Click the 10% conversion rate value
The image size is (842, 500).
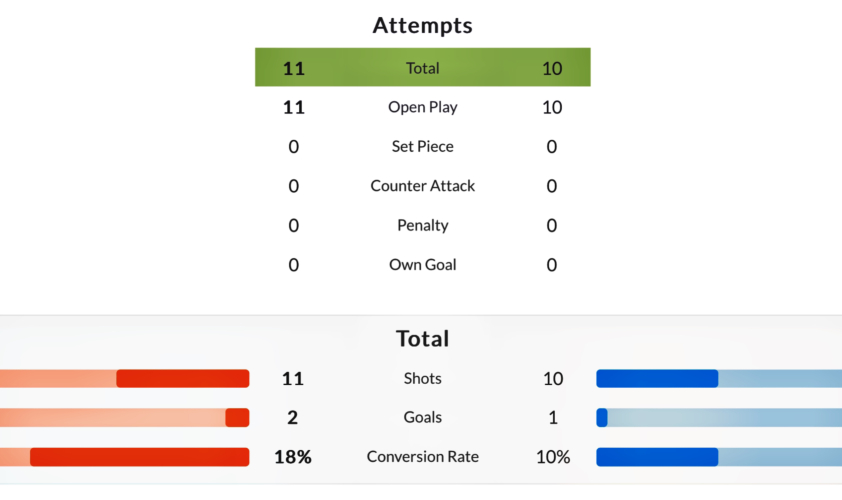coord(552,457)
